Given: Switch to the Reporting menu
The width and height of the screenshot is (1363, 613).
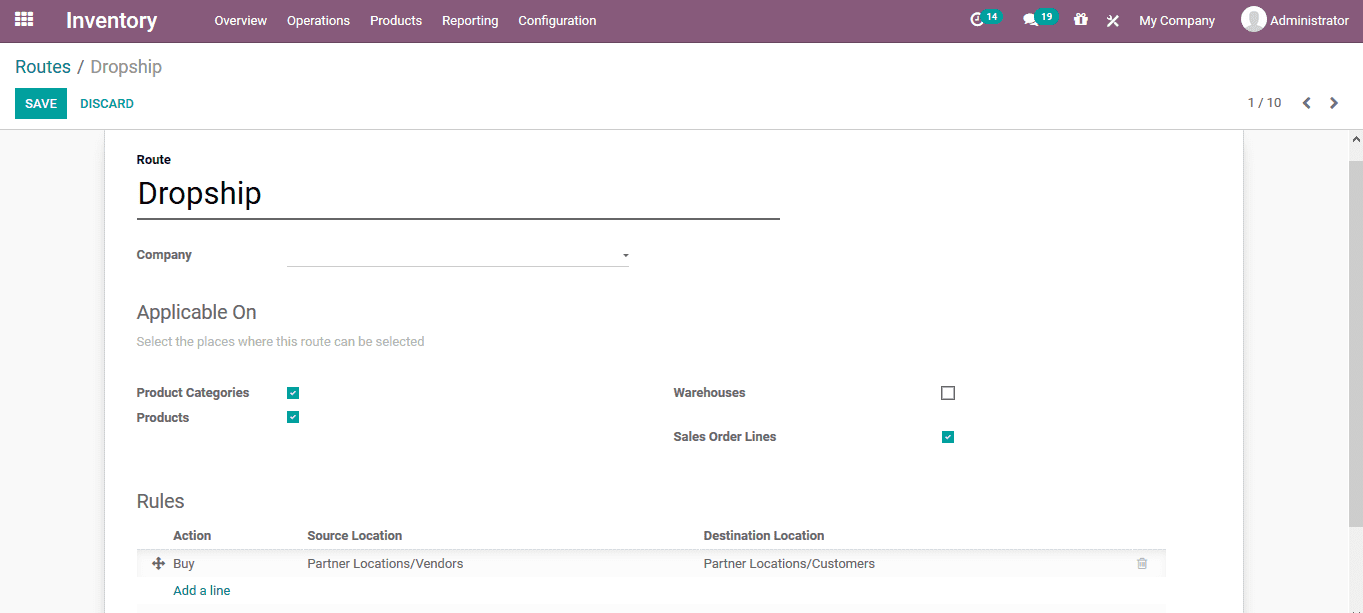Looking at the screenshot, I should [x=470, y=20].
